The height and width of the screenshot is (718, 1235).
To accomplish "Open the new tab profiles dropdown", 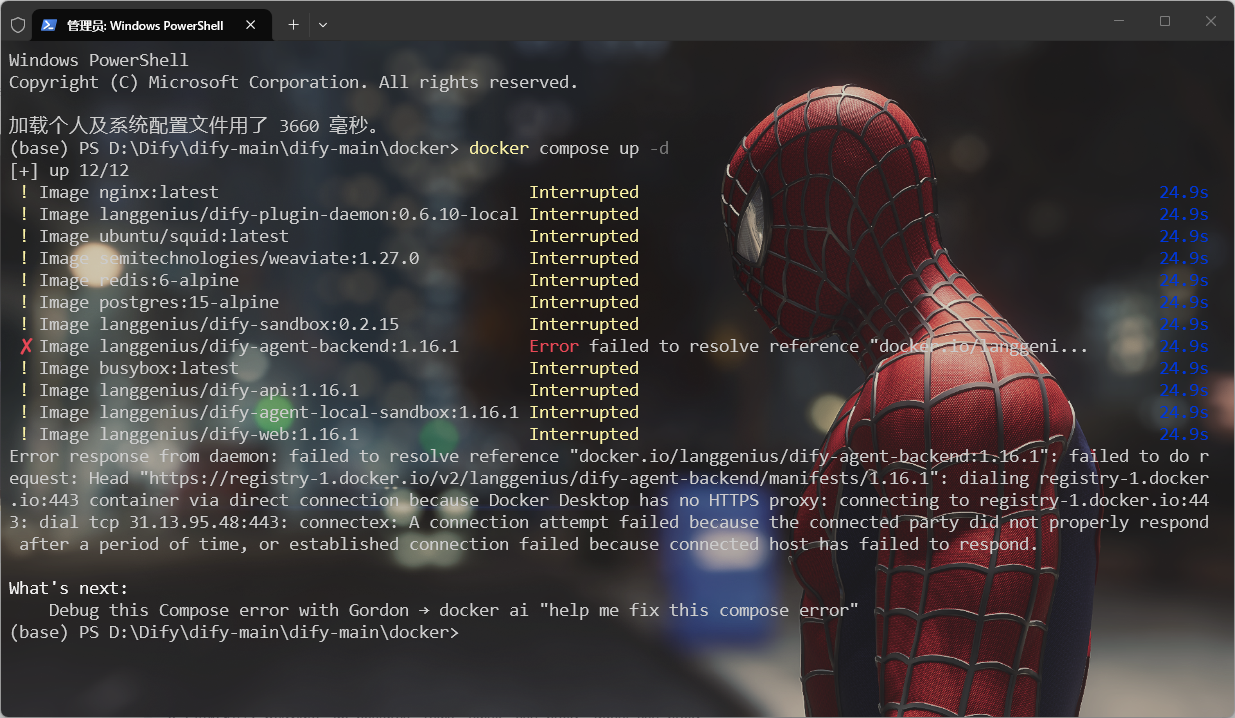I will 322,25.
